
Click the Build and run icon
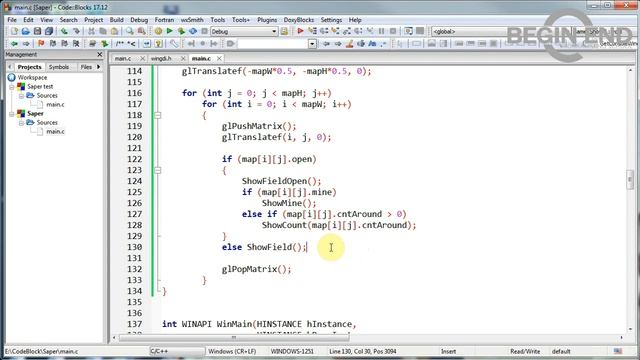tap(181, 31)
